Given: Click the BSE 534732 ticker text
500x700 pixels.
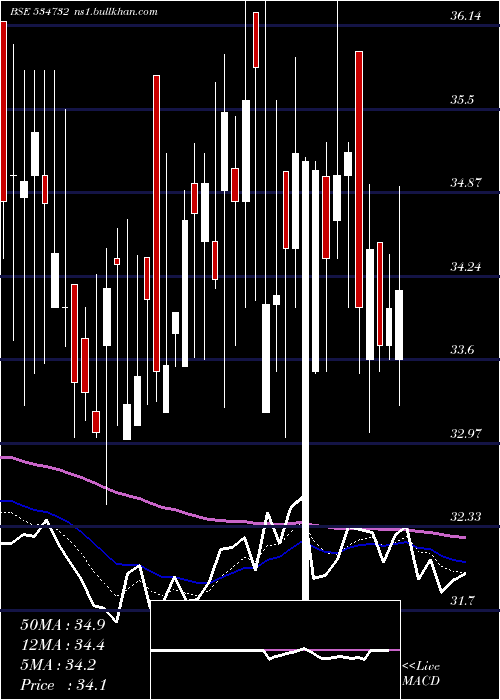Looking at the screenshot, I should coord(40,12).
